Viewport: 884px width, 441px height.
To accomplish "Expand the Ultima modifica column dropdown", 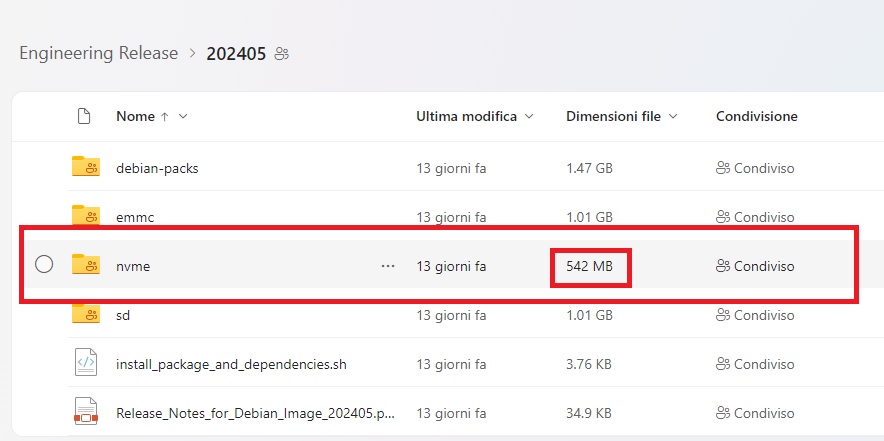I will (x=529, y=117).
